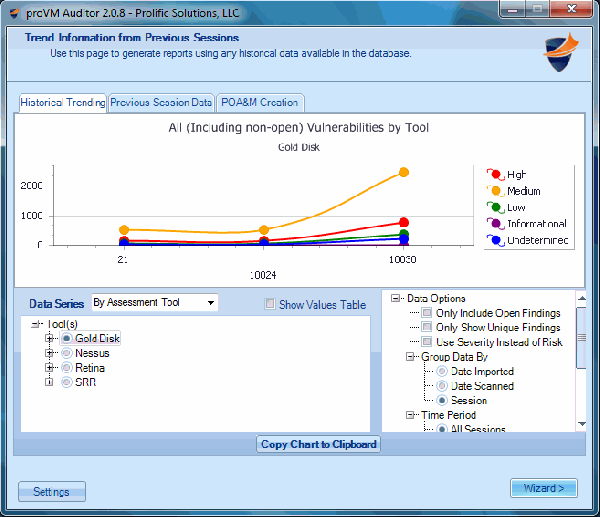This screenshot has height=517, width=600.
Task: Minimize the proVM Auditor window
Action: click(513, 9)
